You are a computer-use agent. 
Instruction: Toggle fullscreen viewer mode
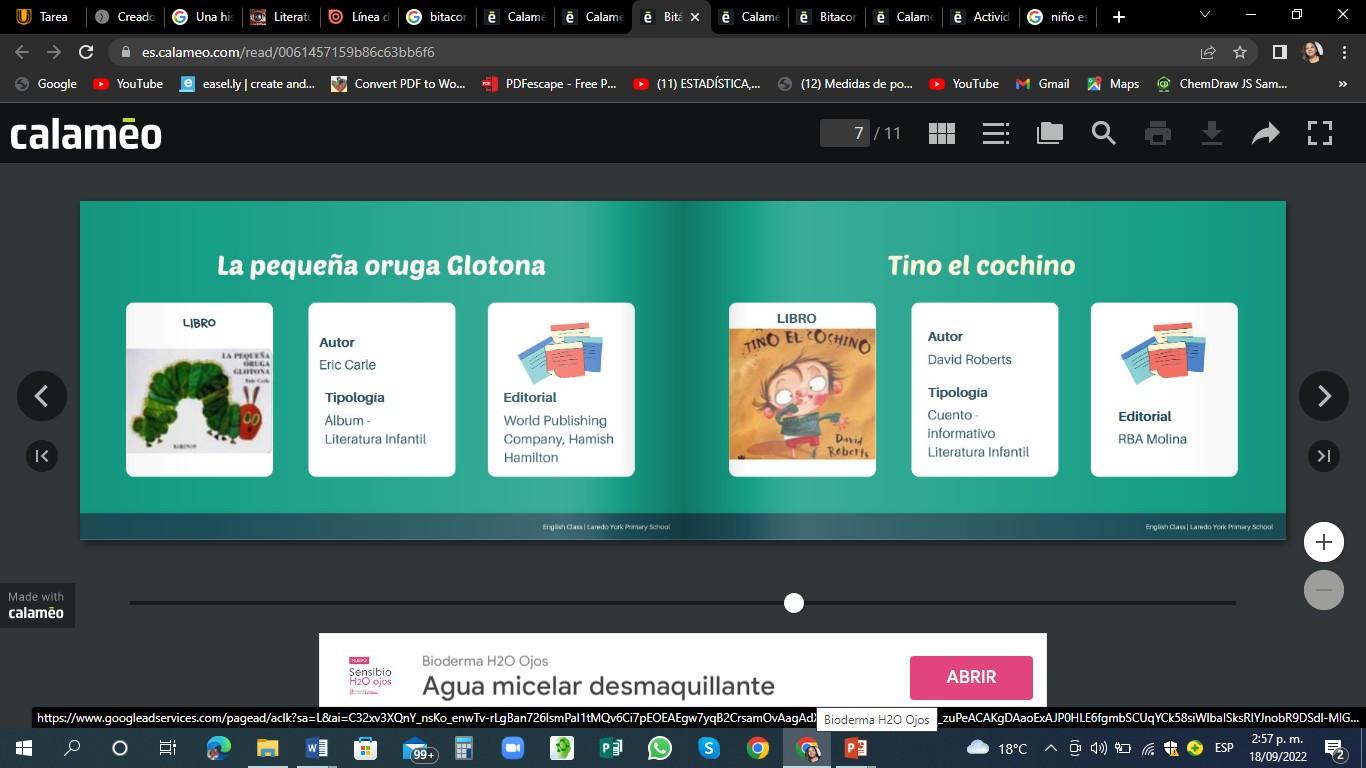(1320, 133)
